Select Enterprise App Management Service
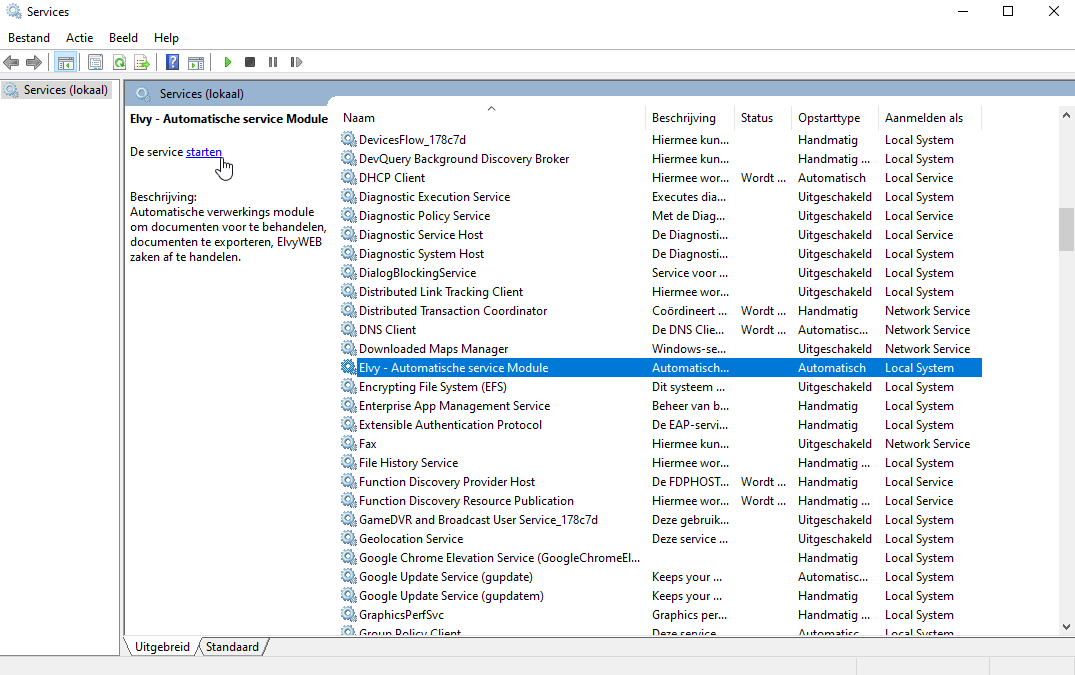The height and width of the screenshot is (675, 1075). coord(661,406)
